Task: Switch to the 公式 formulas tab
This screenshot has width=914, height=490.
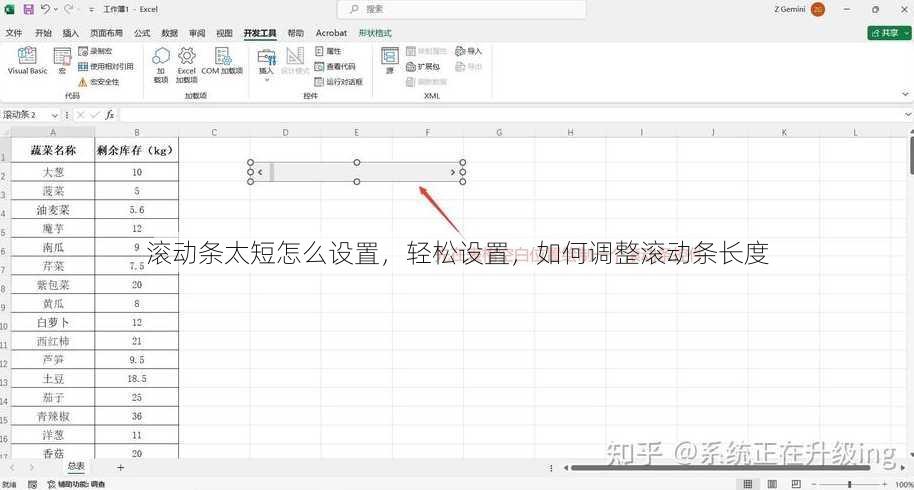Action: tap(142, 33)
